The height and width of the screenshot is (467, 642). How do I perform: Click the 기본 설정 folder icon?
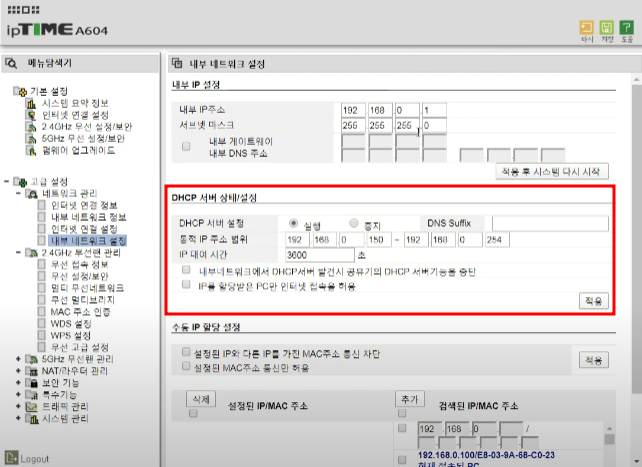click(20, 91)
